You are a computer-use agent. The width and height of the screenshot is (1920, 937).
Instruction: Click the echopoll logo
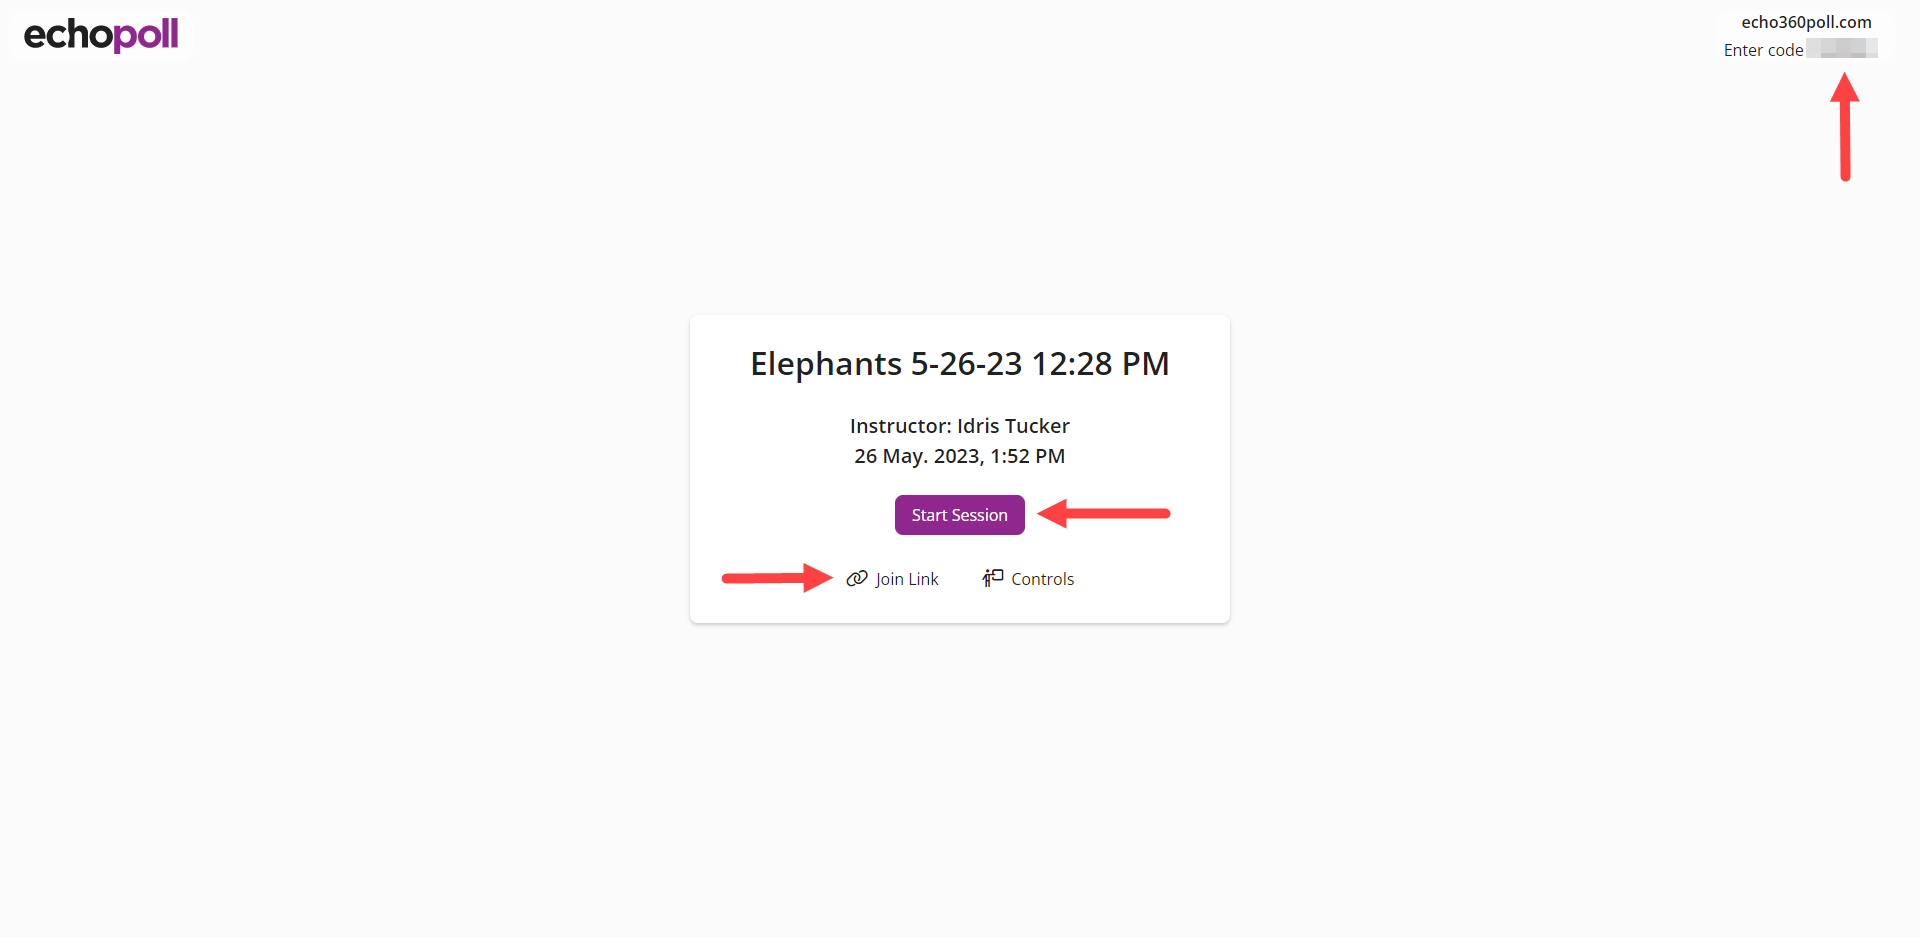point(101,35)
